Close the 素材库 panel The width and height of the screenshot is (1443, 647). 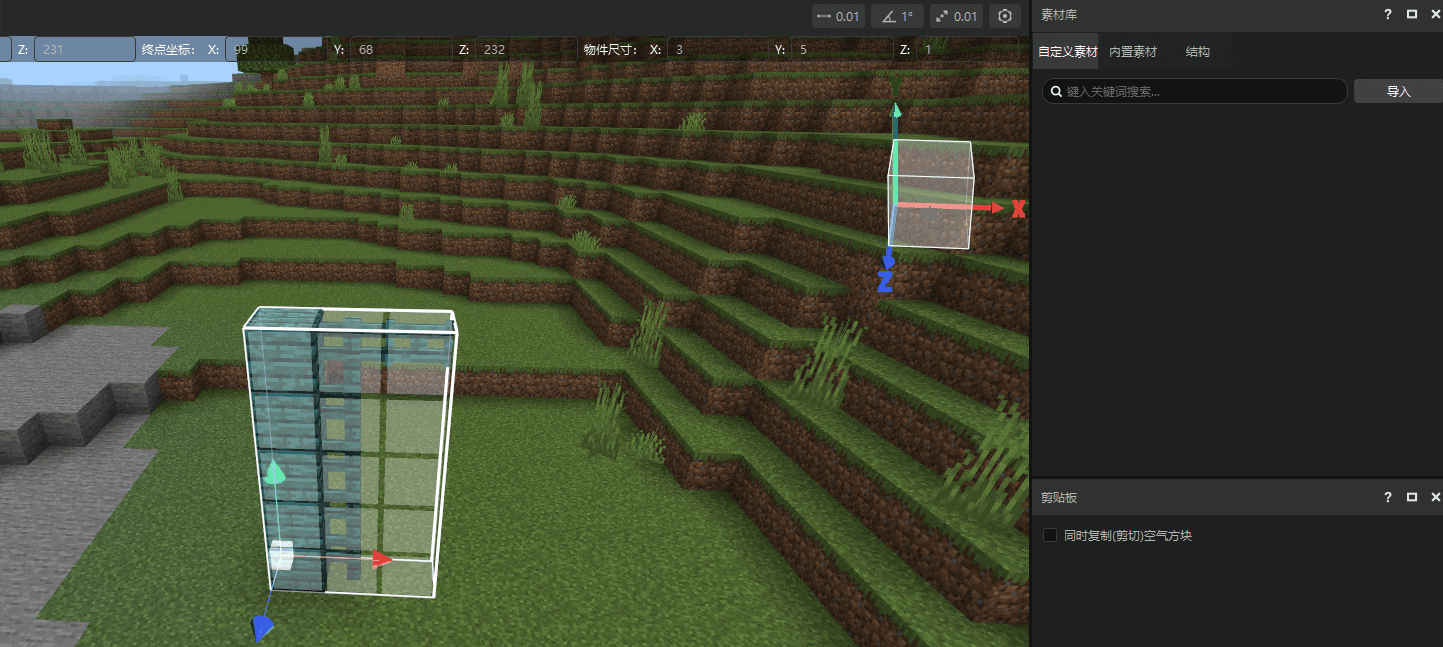coord(1434,15)
